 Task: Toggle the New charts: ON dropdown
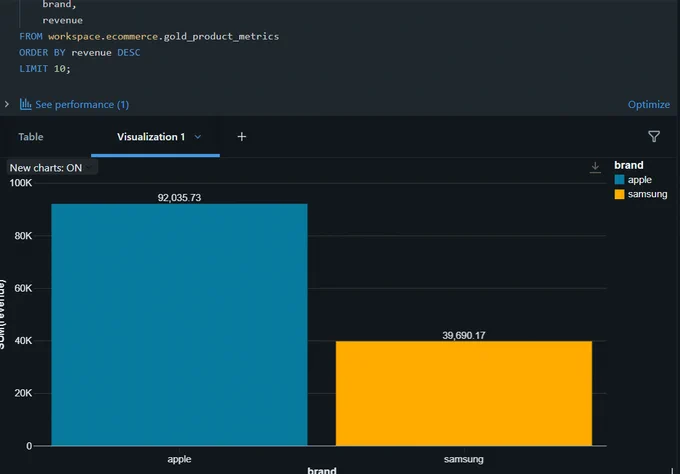[52, 168]
